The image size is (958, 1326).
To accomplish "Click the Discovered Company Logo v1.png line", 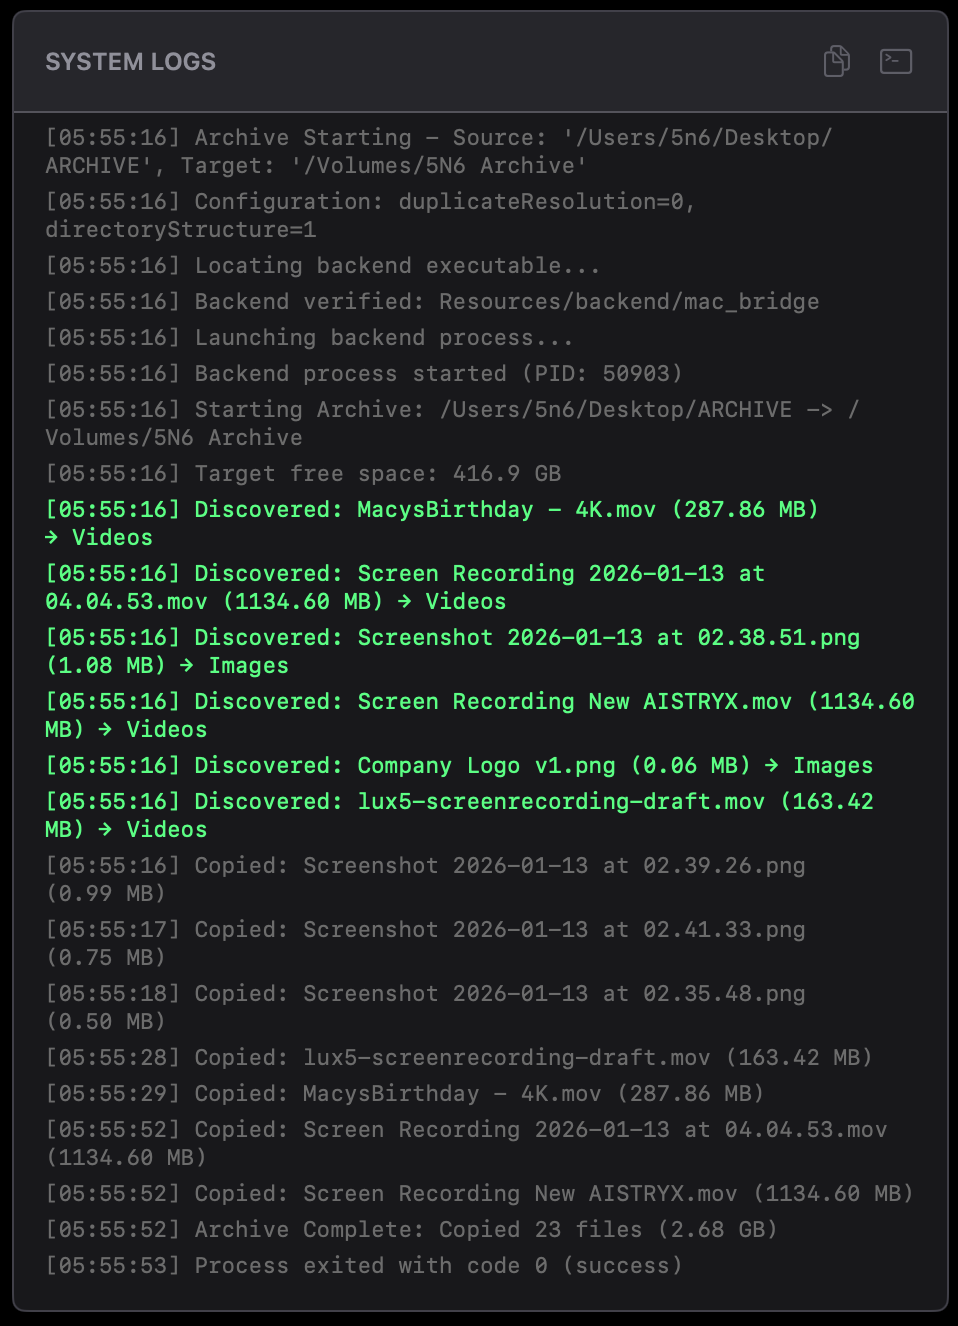I will pos(457,765).
